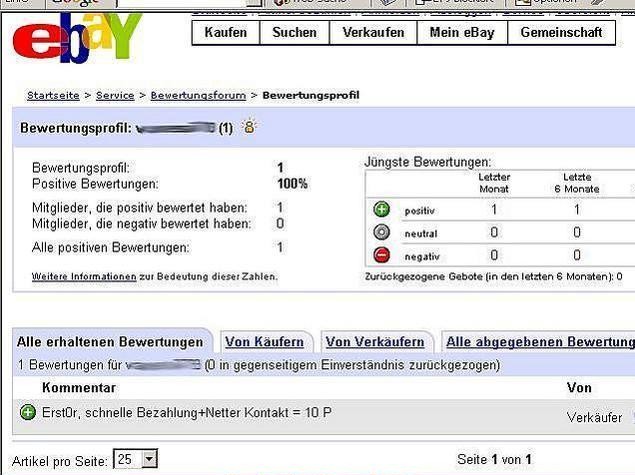Click the grey neutral rating icon
Image resolution: width=635 pixels, height=475 pixels.
(x=381, y=233)
